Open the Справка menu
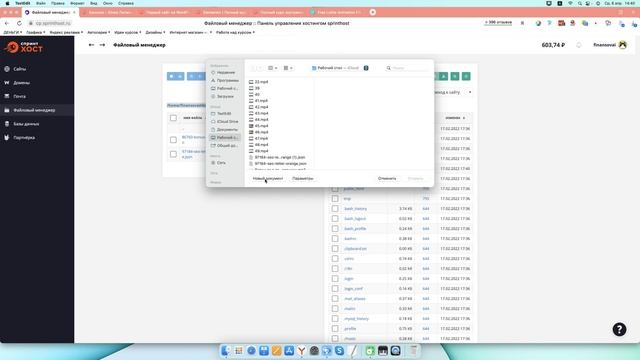The height and width of the screenshot is (360, 640). 126,3
